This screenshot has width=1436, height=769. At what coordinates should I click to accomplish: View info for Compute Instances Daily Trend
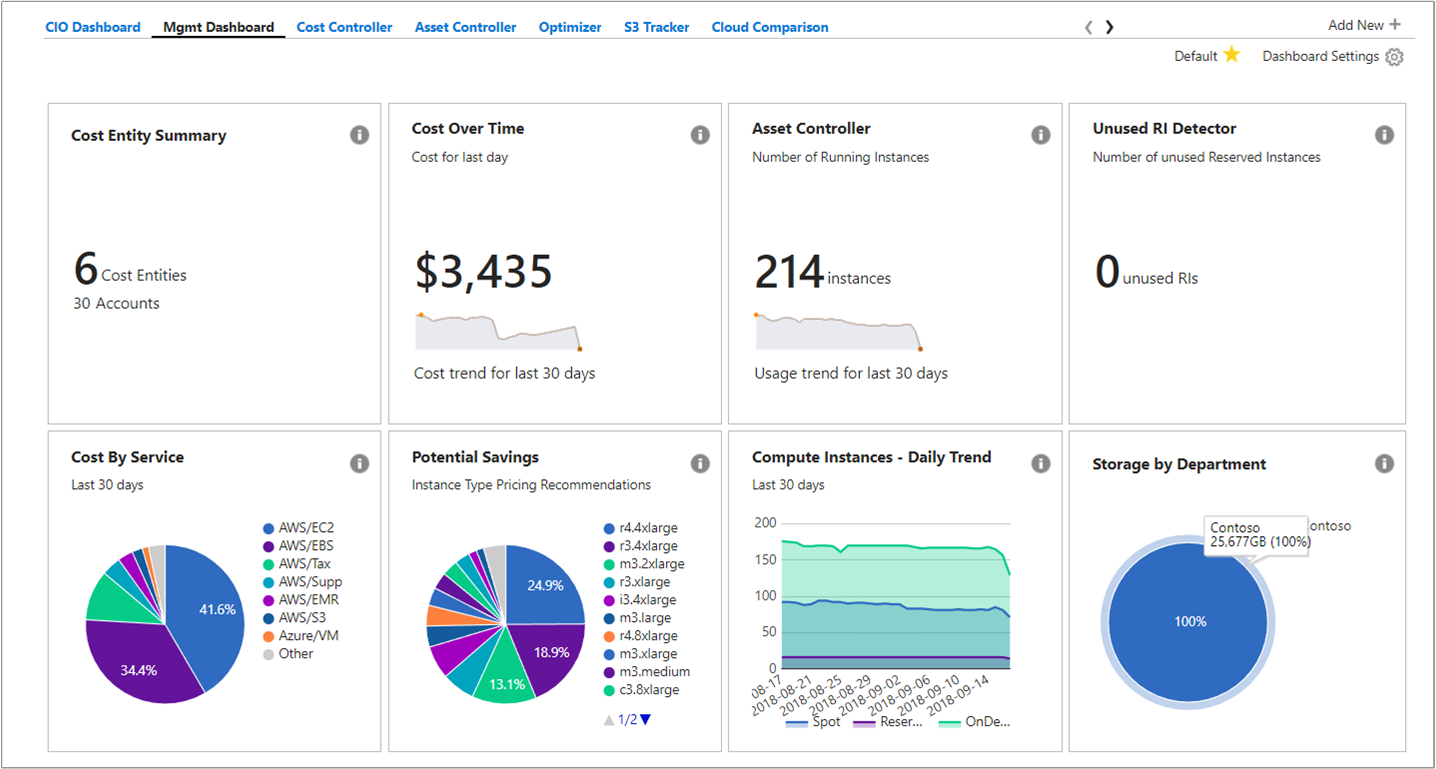[1041, 463]
